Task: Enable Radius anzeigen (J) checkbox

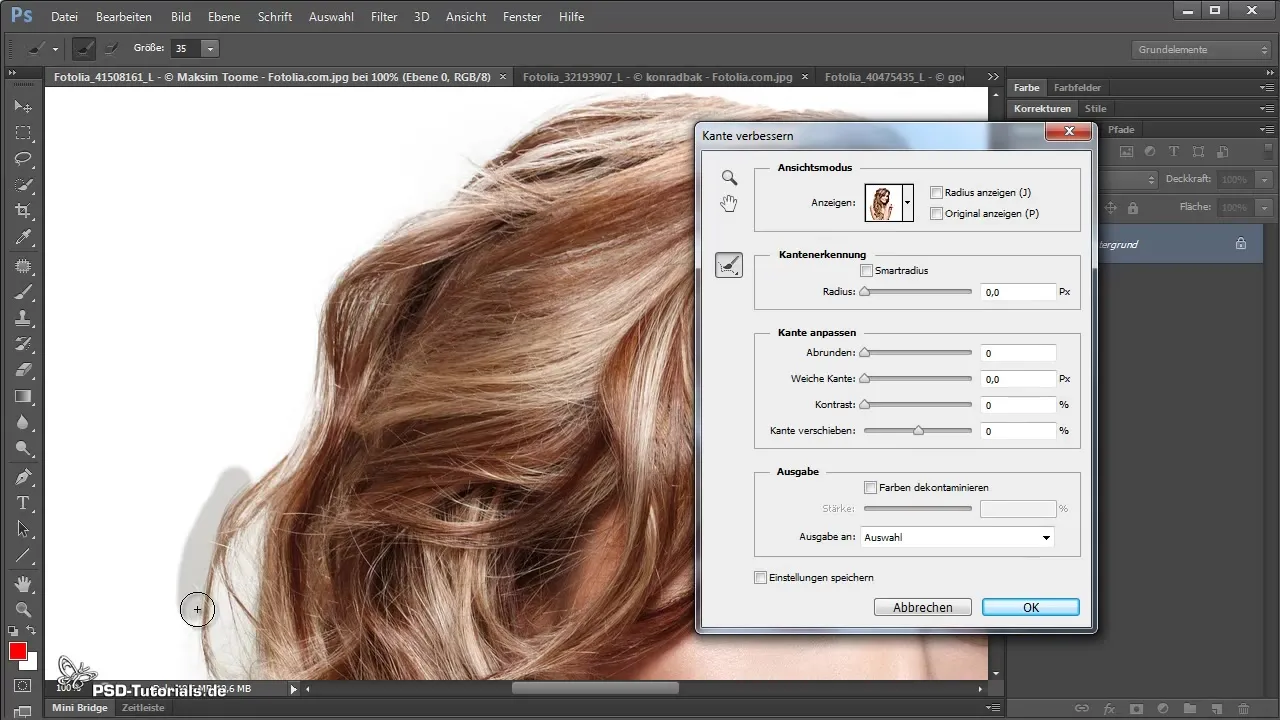Action: click(x=936, y=192)
